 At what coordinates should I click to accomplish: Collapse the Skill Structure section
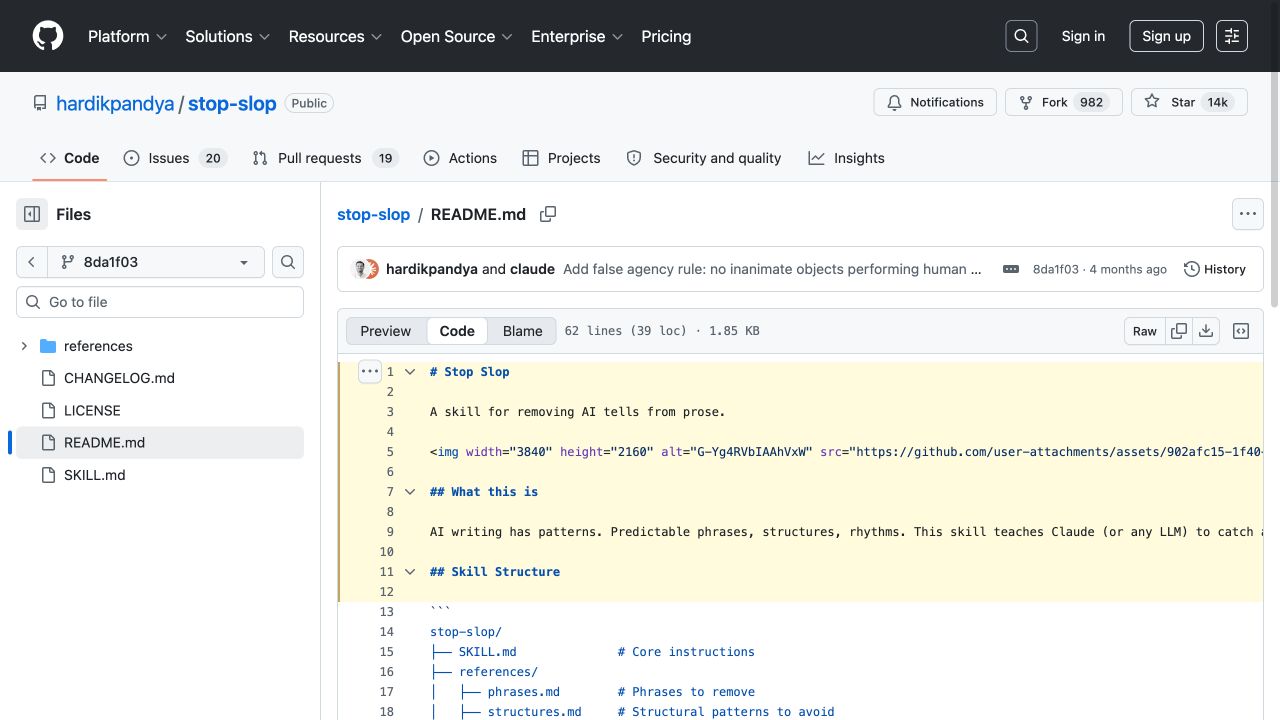410,571
